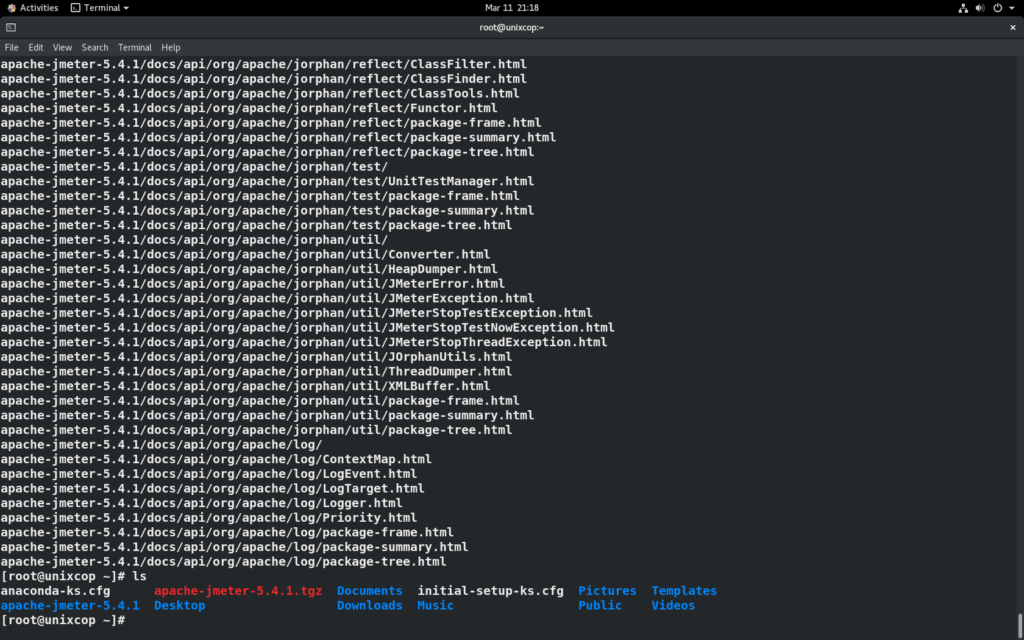Click initial-setup-ks.cfg file name
Image resolution: width=1024 pixels, height=640 pixels.
click(x=490, y=590)
